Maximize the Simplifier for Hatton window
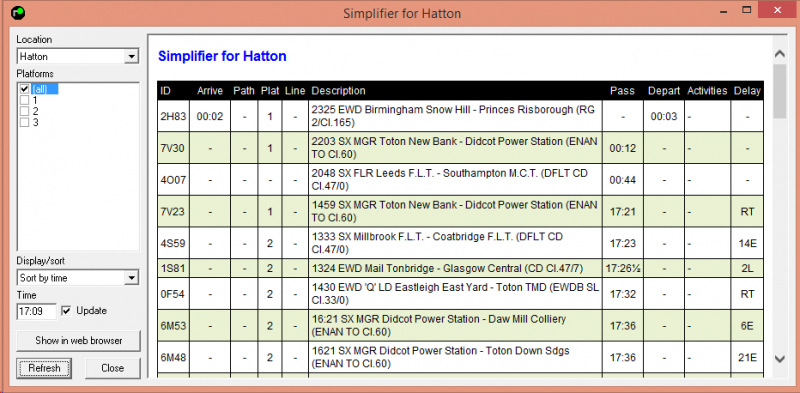Image resolution: width=800 pixels, height=393 pixels. pos(747,10)
